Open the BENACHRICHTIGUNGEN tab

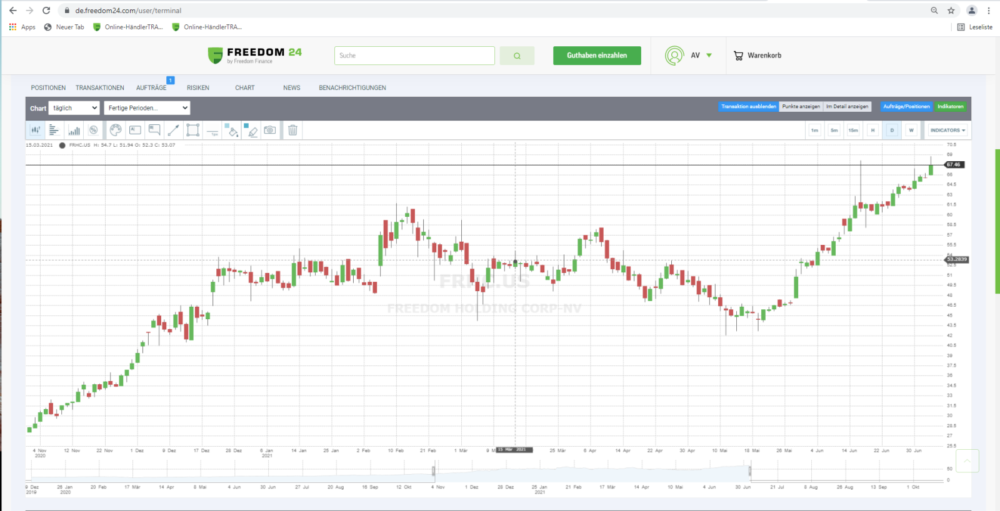click(352, 87)
